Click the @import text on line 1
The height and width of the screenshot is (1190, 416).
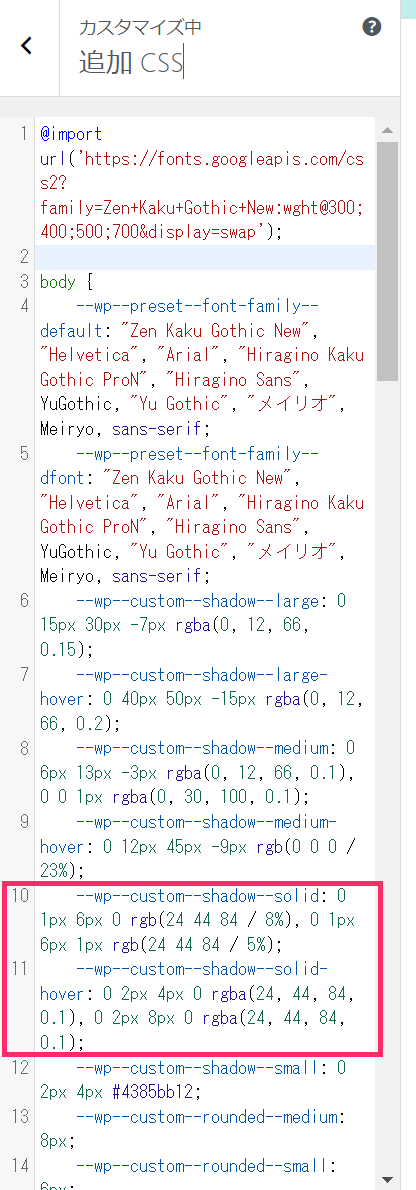coord(71,134)
